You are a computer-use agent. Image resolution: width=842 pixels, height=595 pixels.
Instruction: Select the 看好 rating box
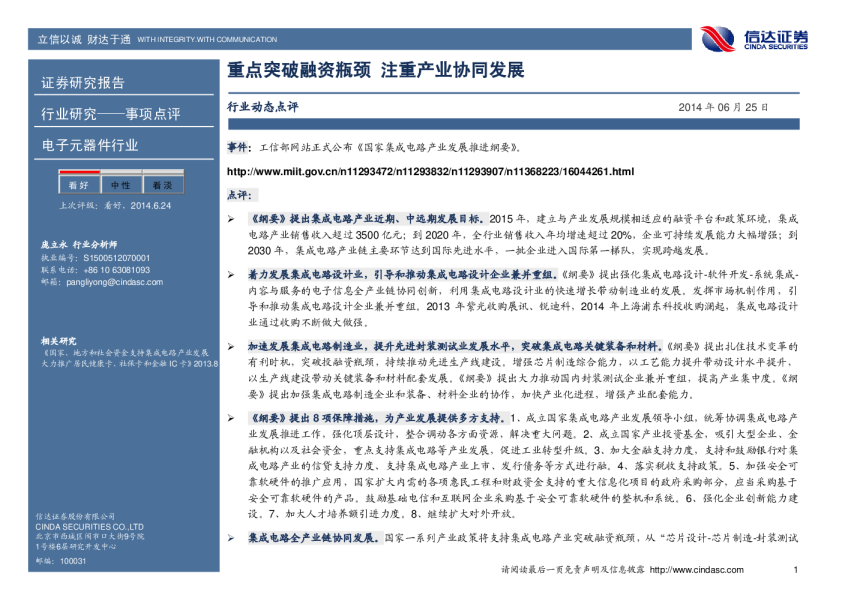tap(78, 186)
